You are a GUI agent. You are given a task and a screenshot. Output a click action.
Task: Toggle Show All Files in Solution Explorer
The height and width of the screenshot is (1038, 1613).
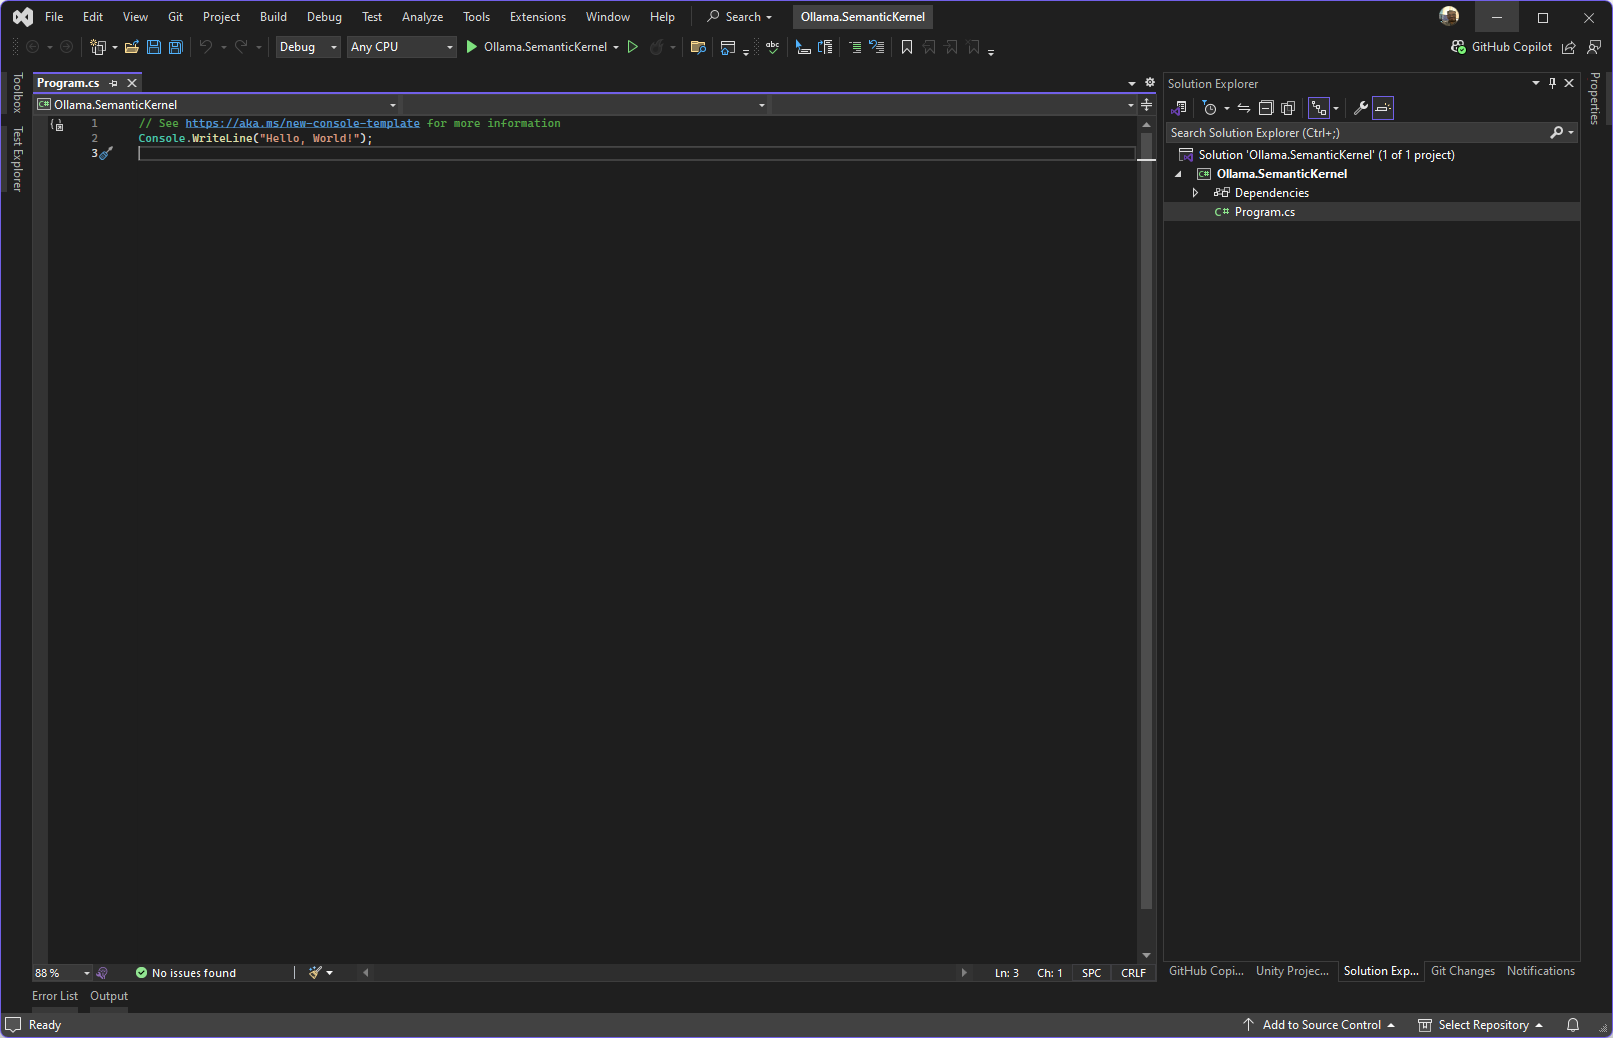(1288, 108)
